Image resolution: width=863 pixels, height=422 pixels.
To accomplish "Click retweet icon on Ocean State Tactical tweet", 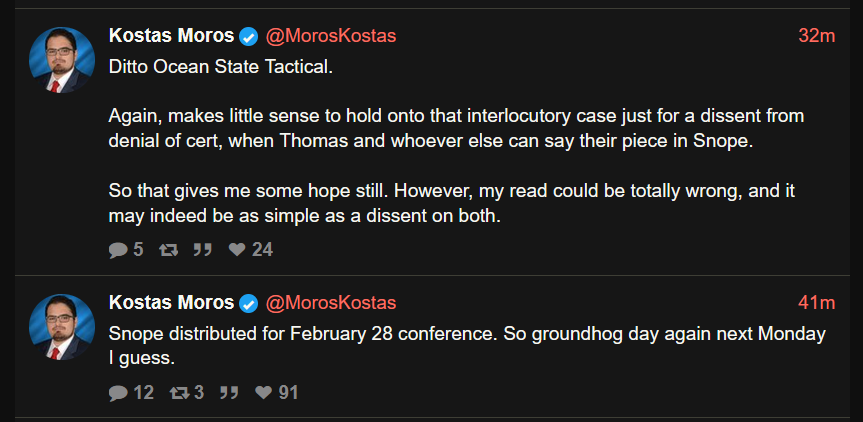I will (168, 250).
